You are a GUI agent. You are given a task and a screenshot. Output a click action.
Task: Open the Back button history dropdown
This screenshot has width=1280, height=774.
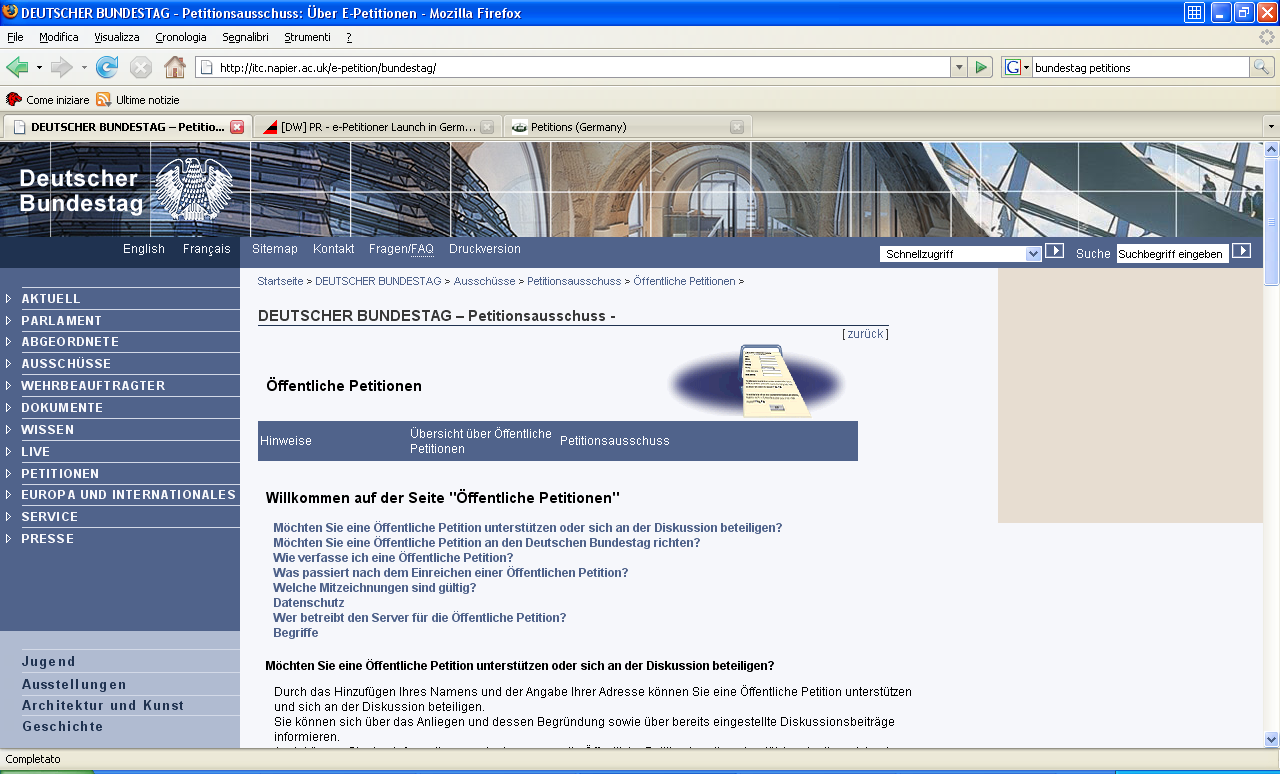click(39, 67)
